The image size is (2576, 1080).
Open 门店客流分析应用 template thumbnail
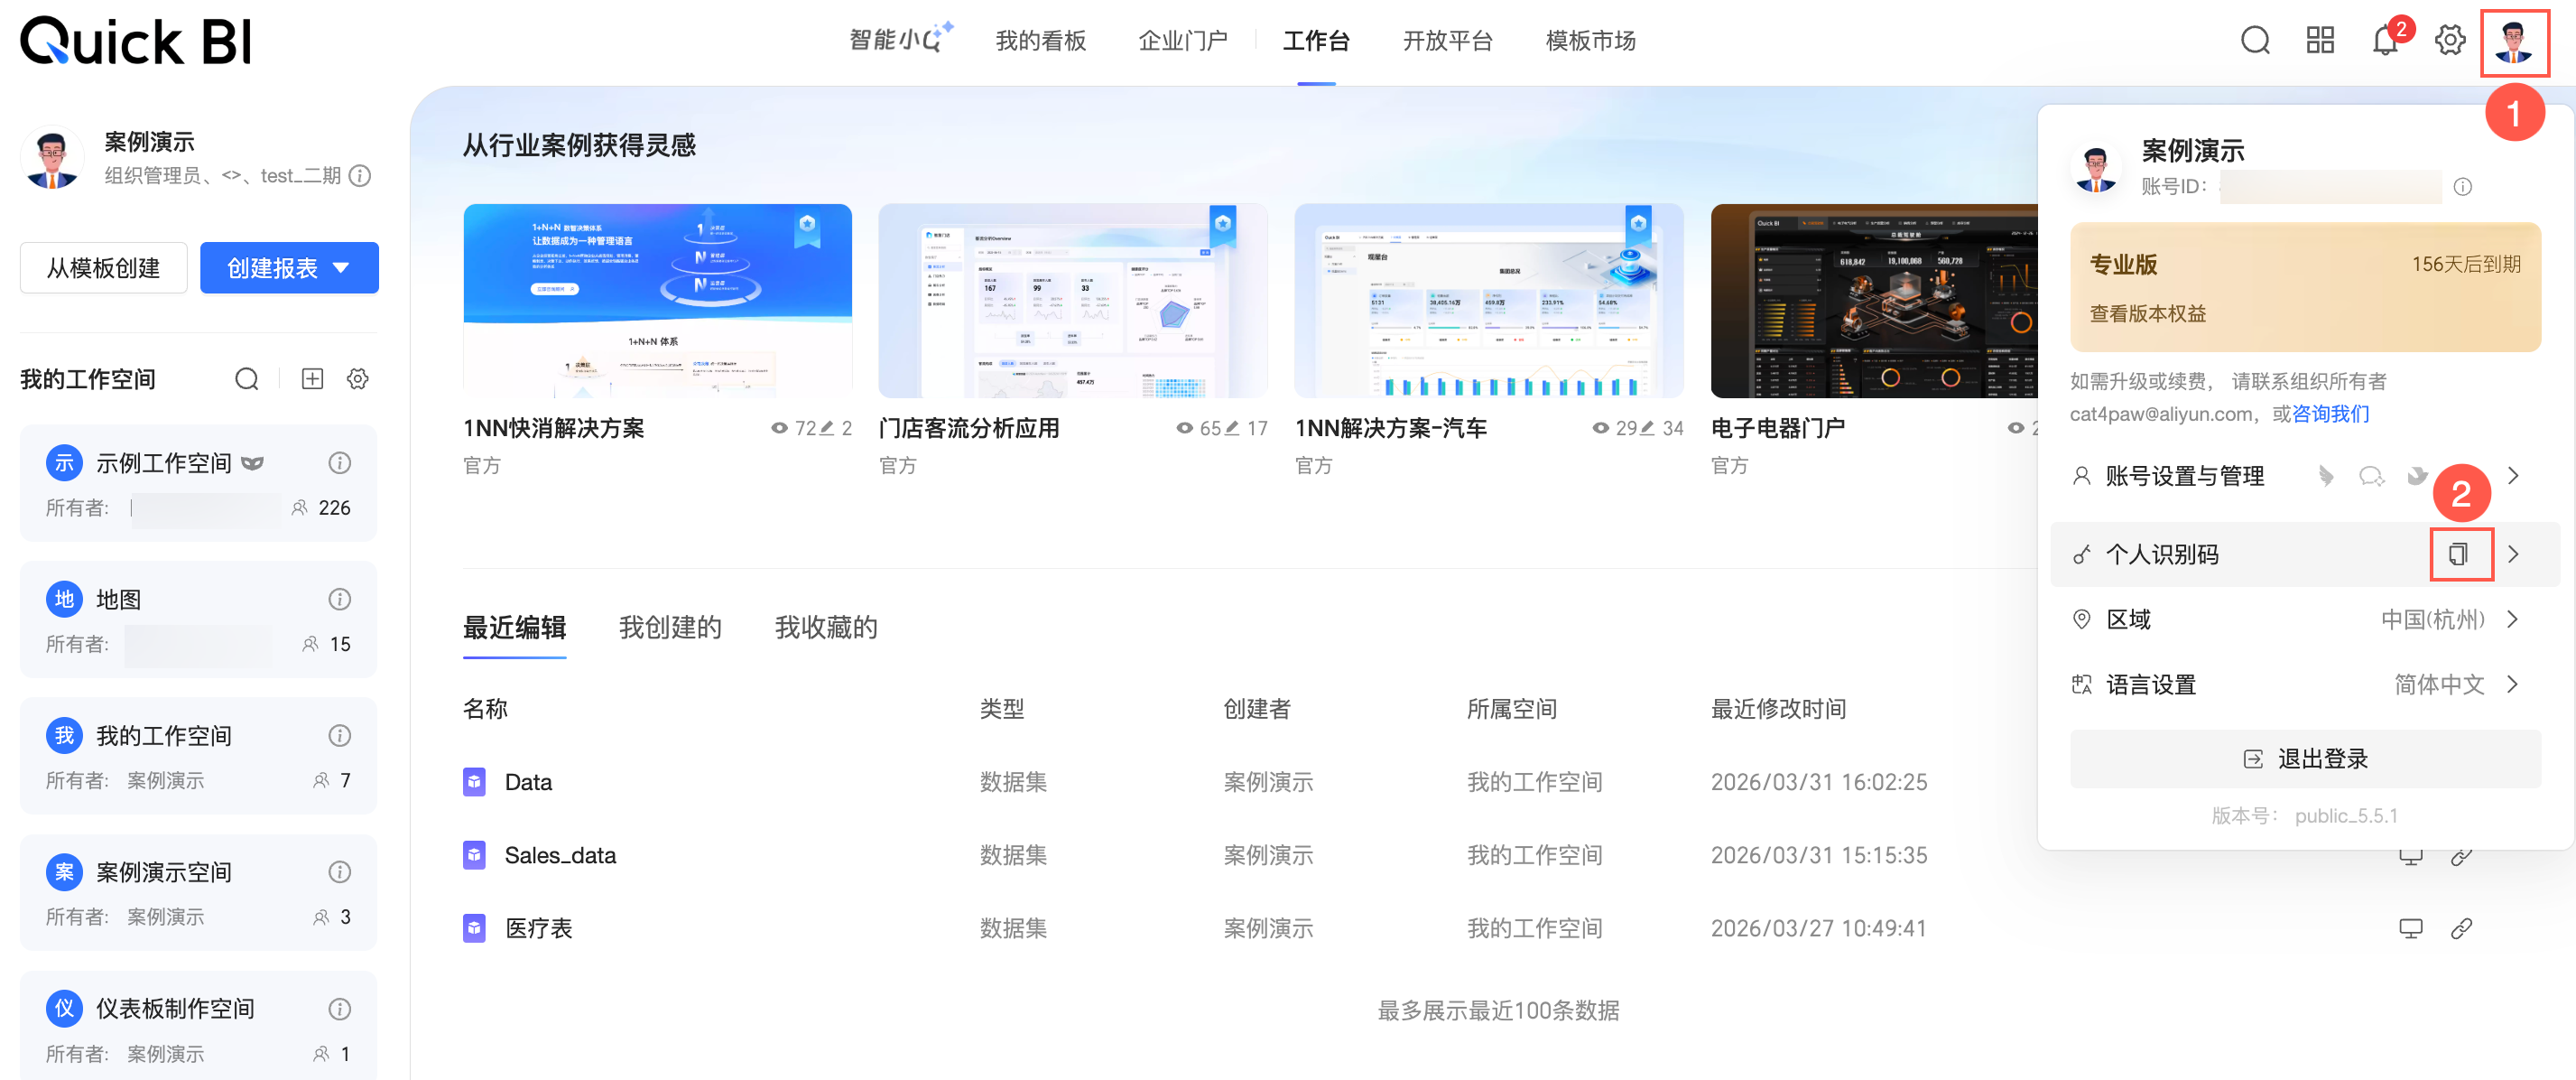pos(1072,300)
